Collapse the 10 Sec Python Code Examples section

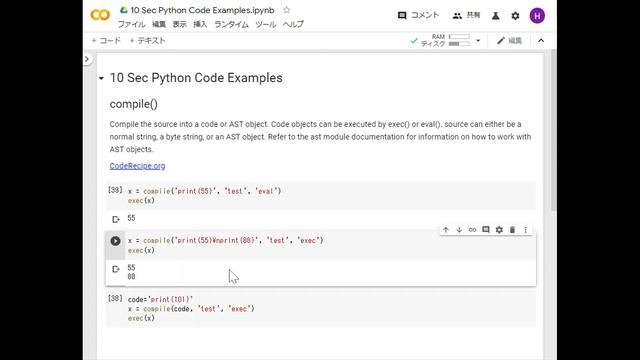pyautogui.click(x=101, y=78)
